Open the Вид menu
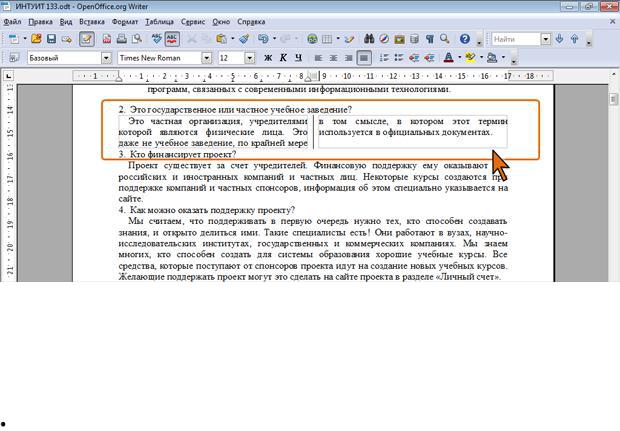 click(66, 22)
